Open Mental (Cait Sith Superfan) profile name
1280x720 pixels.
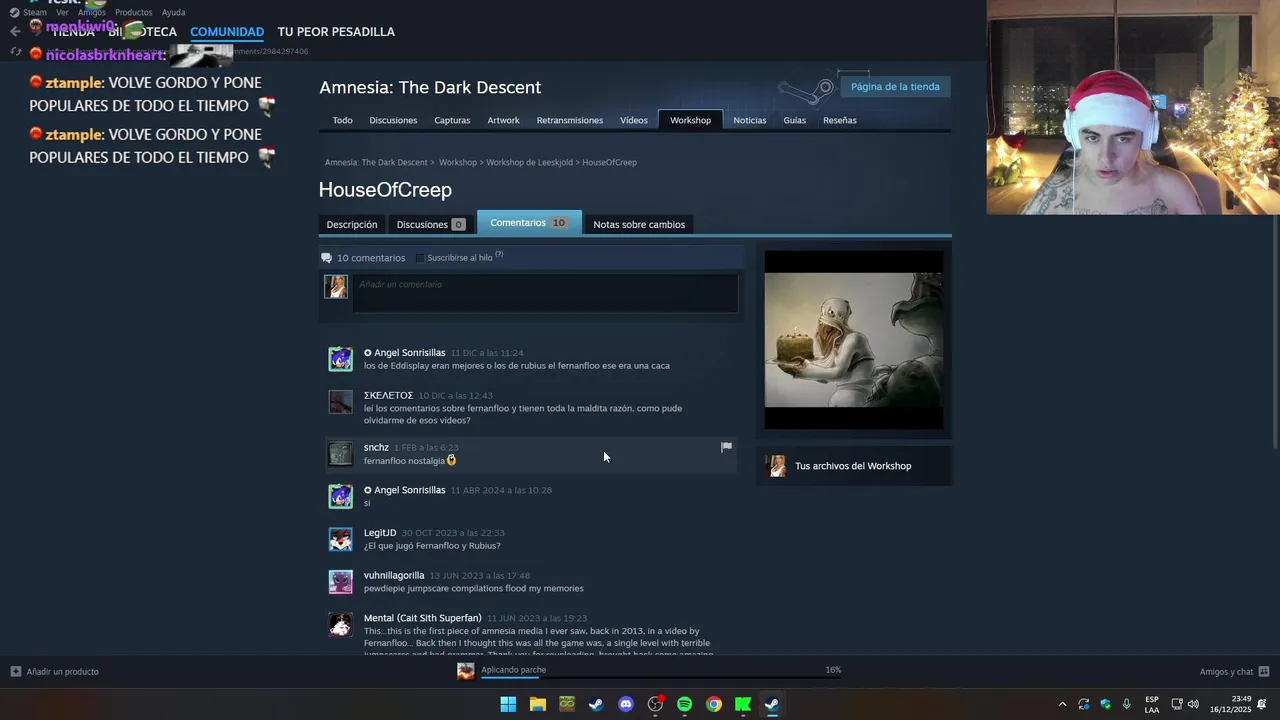pyautogui.click(x=423, y=618)
